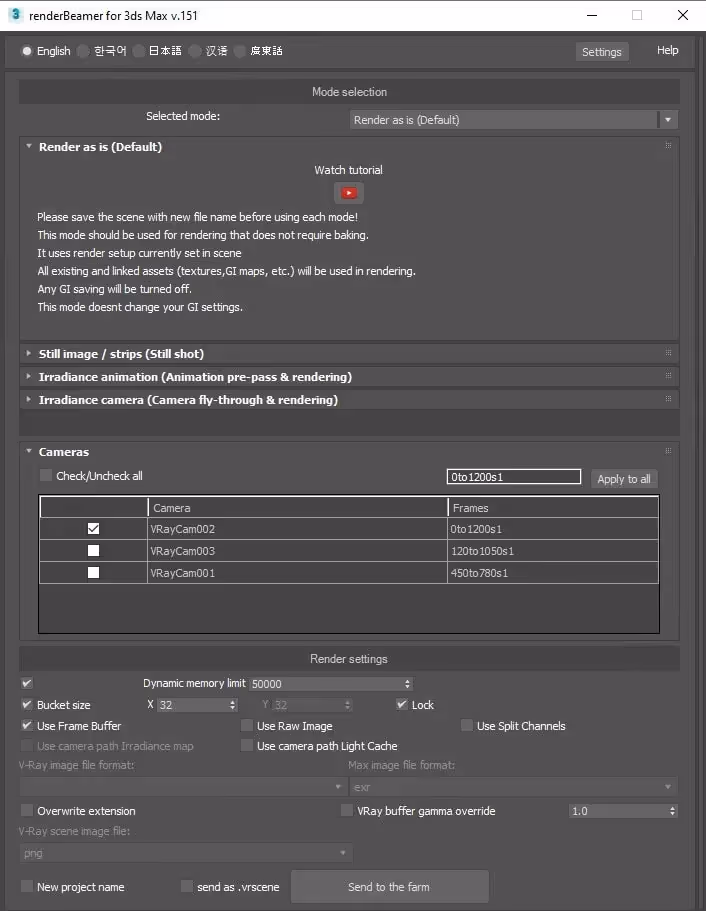Disable Use Frame Buffer checkbox
This screenshot has width=706, height=911.
tap(27, 725)
